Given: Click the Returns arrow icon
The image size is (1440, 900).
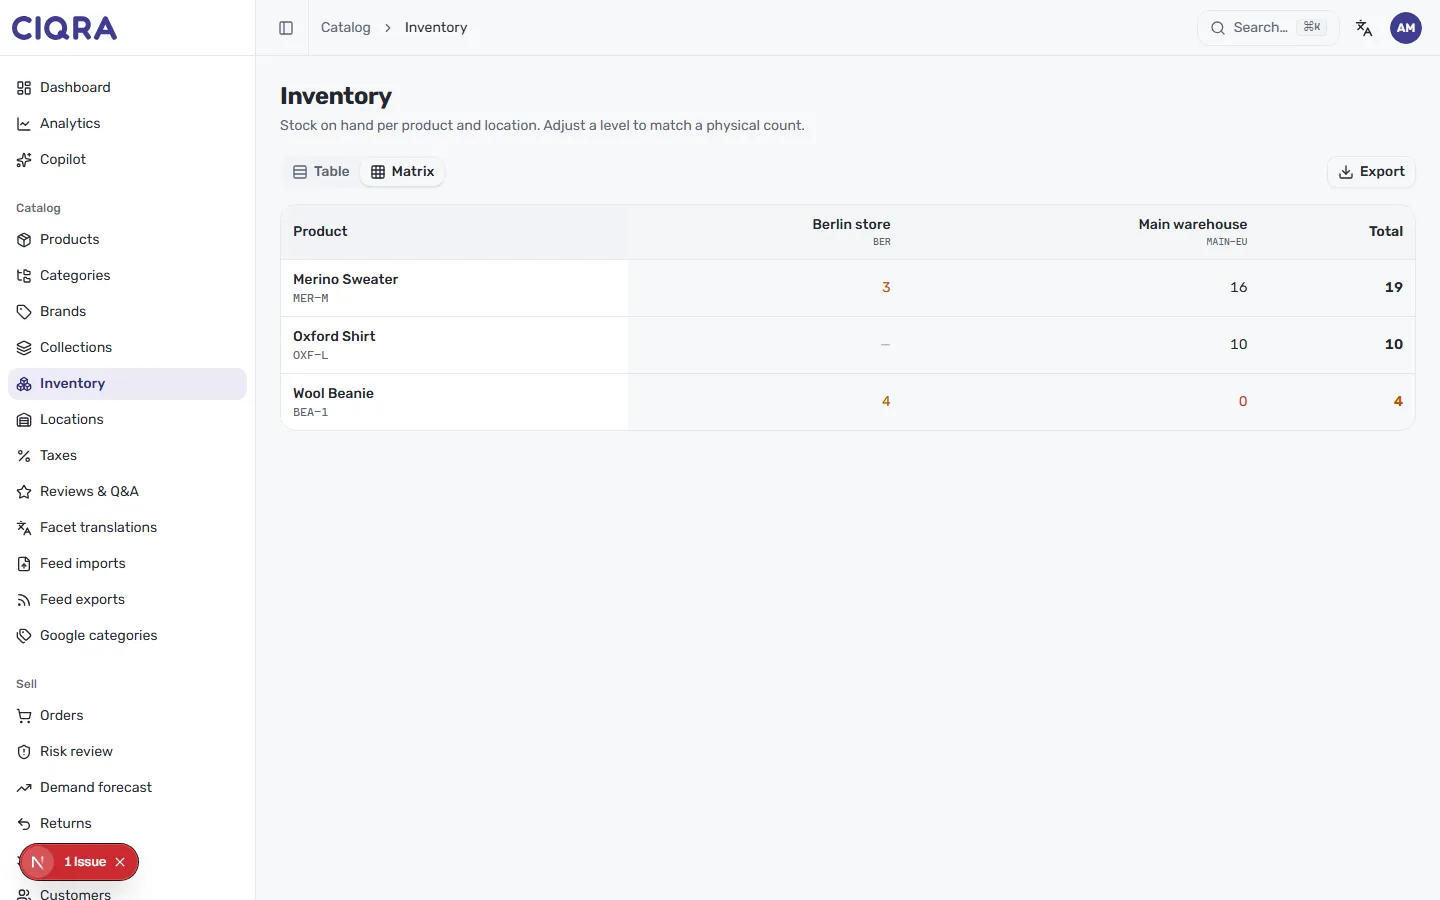Looking at the screenshot, I should [24, 824].
